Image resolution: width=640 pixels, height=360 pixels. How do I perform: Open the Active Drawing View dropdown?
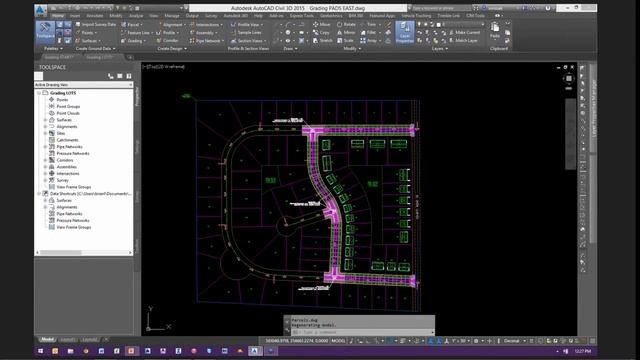(x=84, y=85)
